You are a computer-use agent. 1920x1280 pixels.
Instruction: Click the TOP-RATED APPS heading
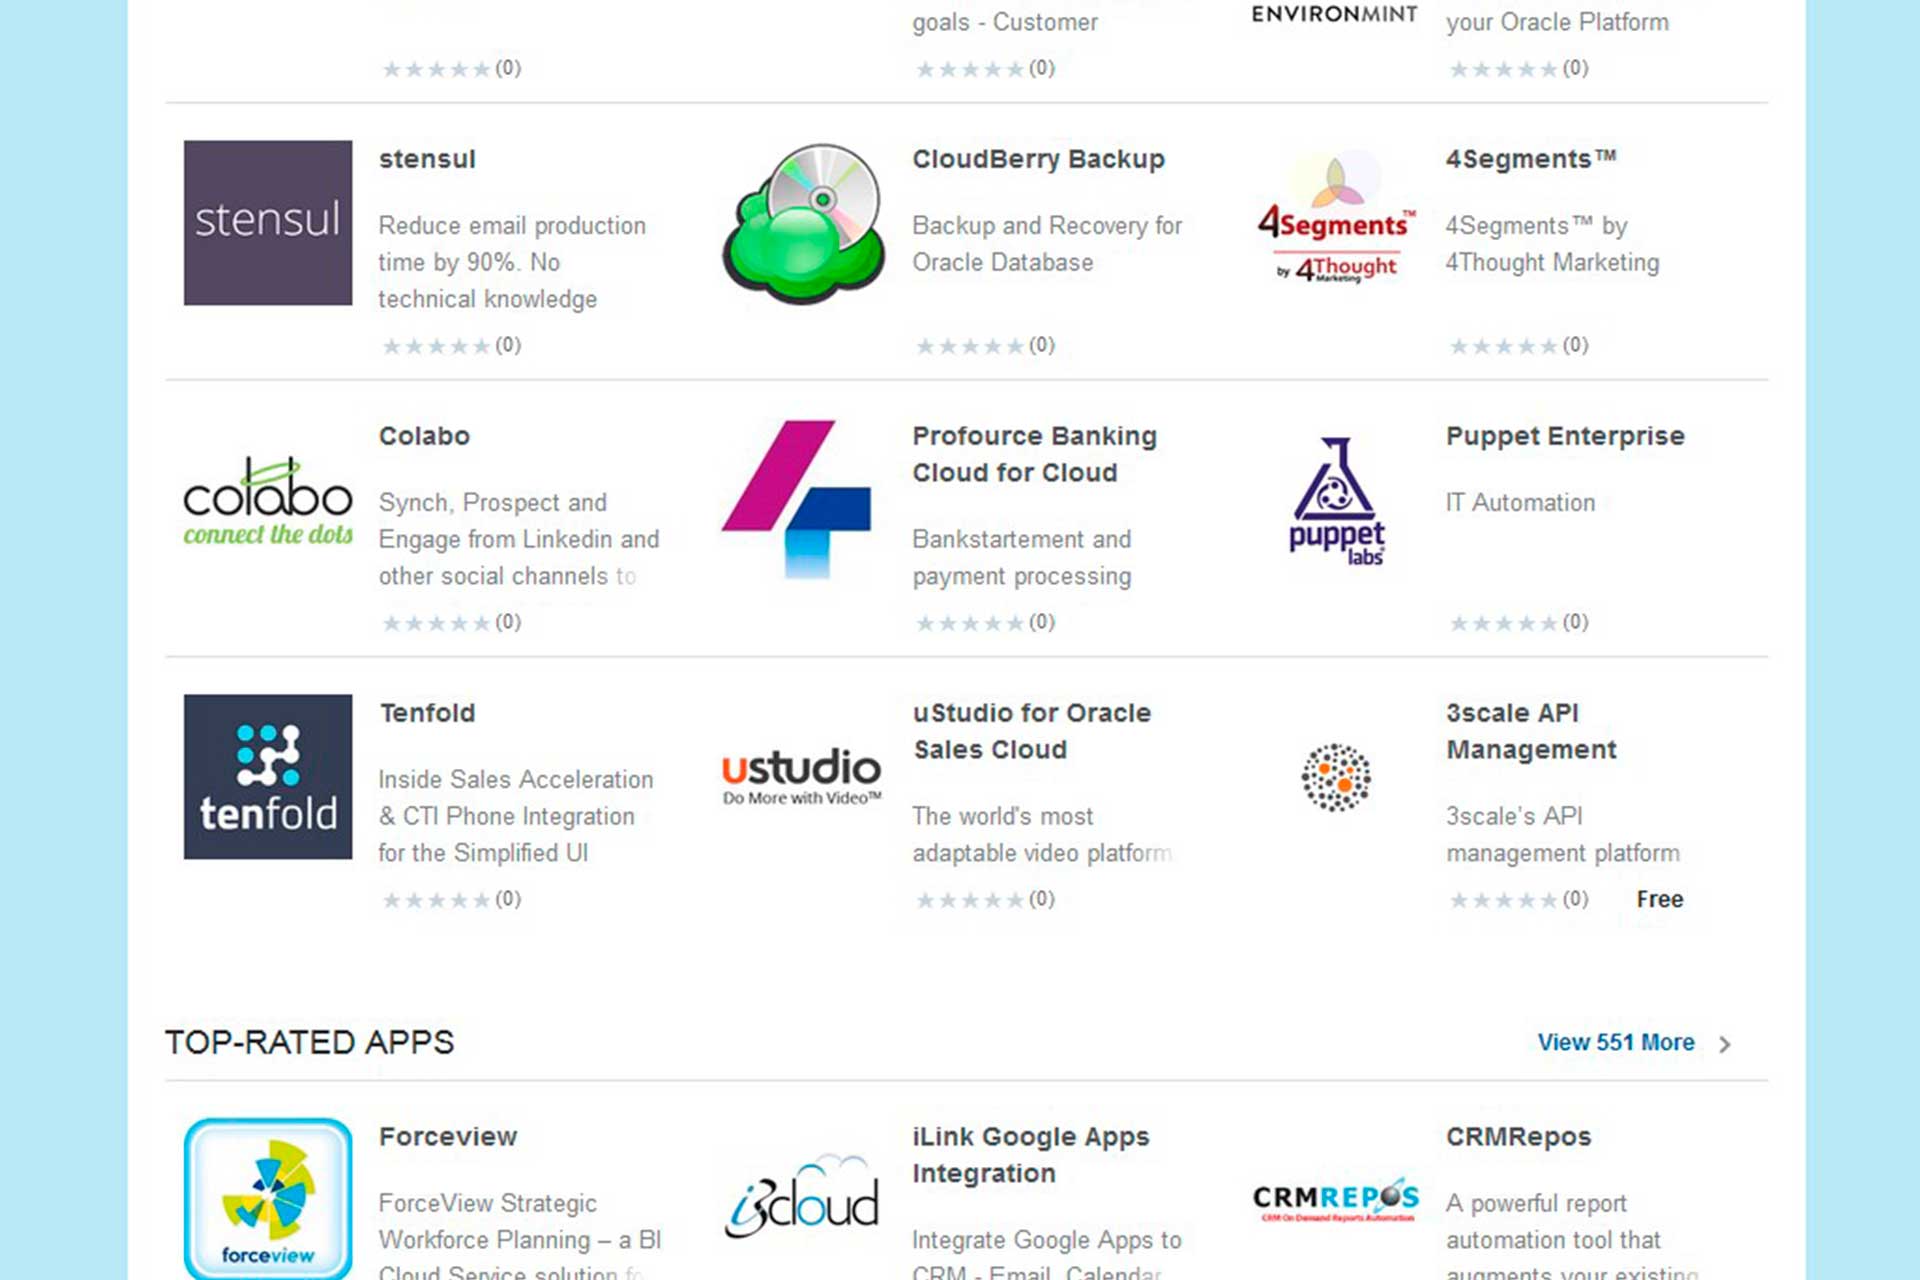[309, 1043]
